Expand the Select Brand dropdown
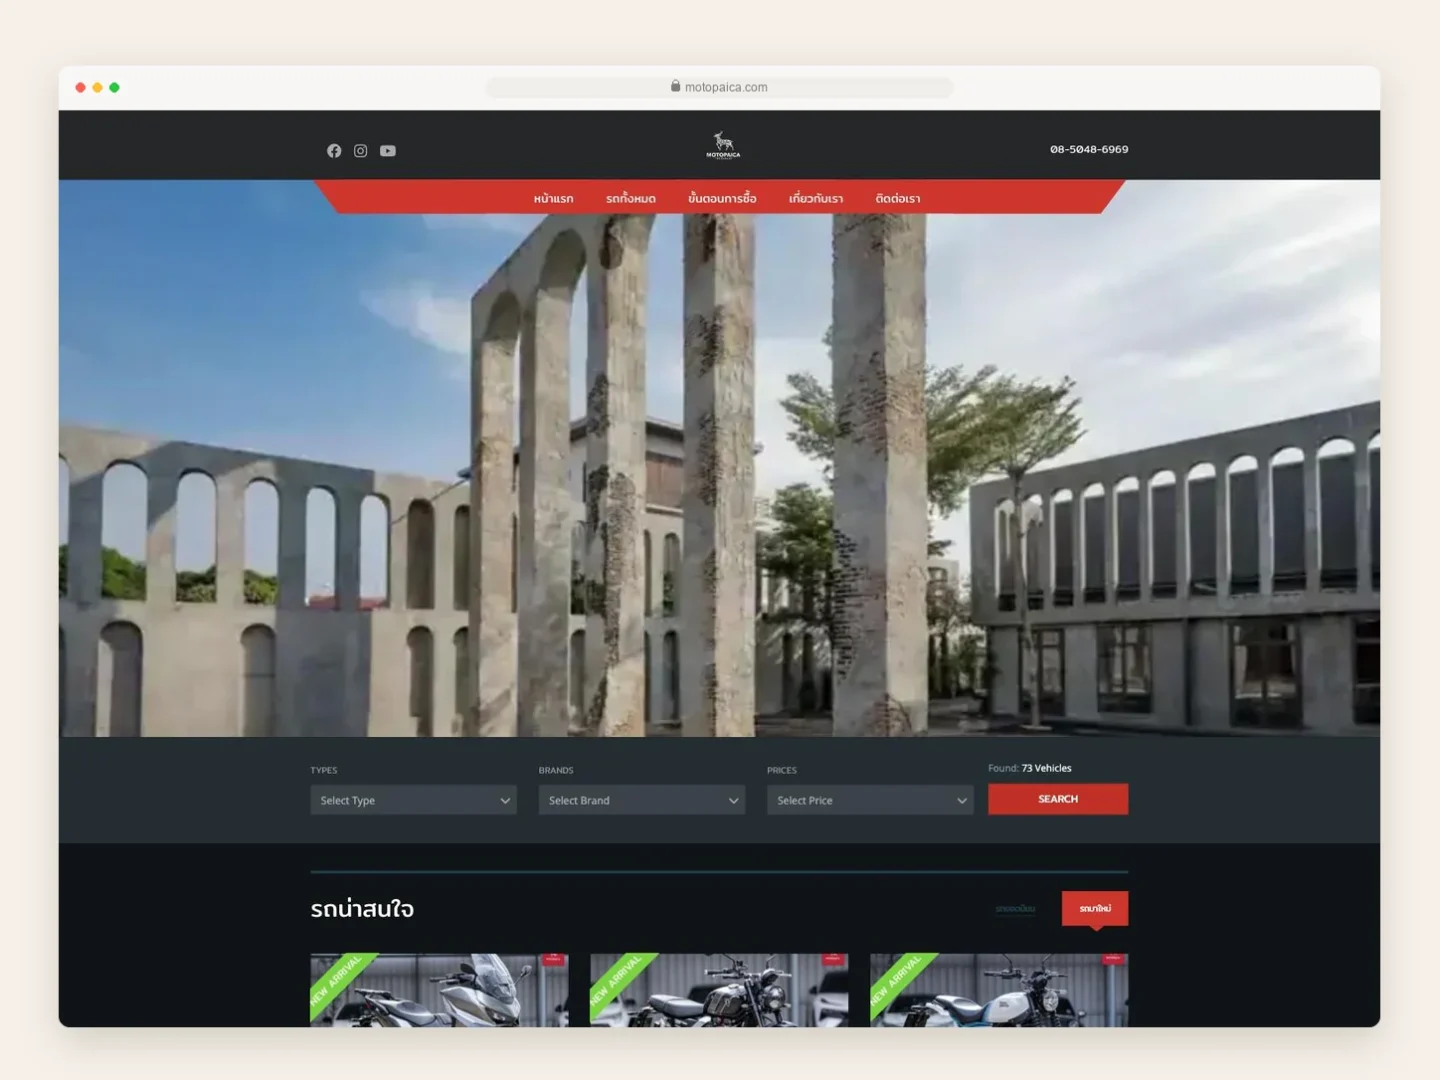 (x=642, y=800)
